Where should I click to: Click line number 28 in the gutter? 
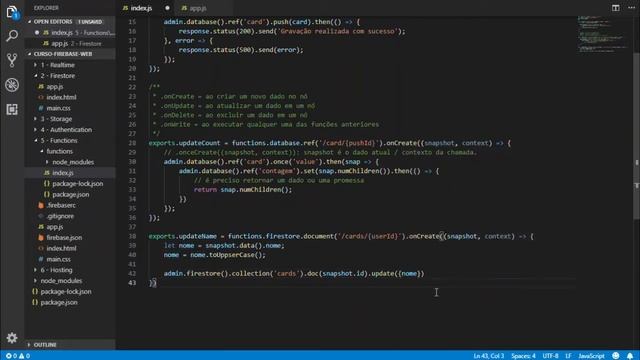pyautogui.click(x=132, y=143)
